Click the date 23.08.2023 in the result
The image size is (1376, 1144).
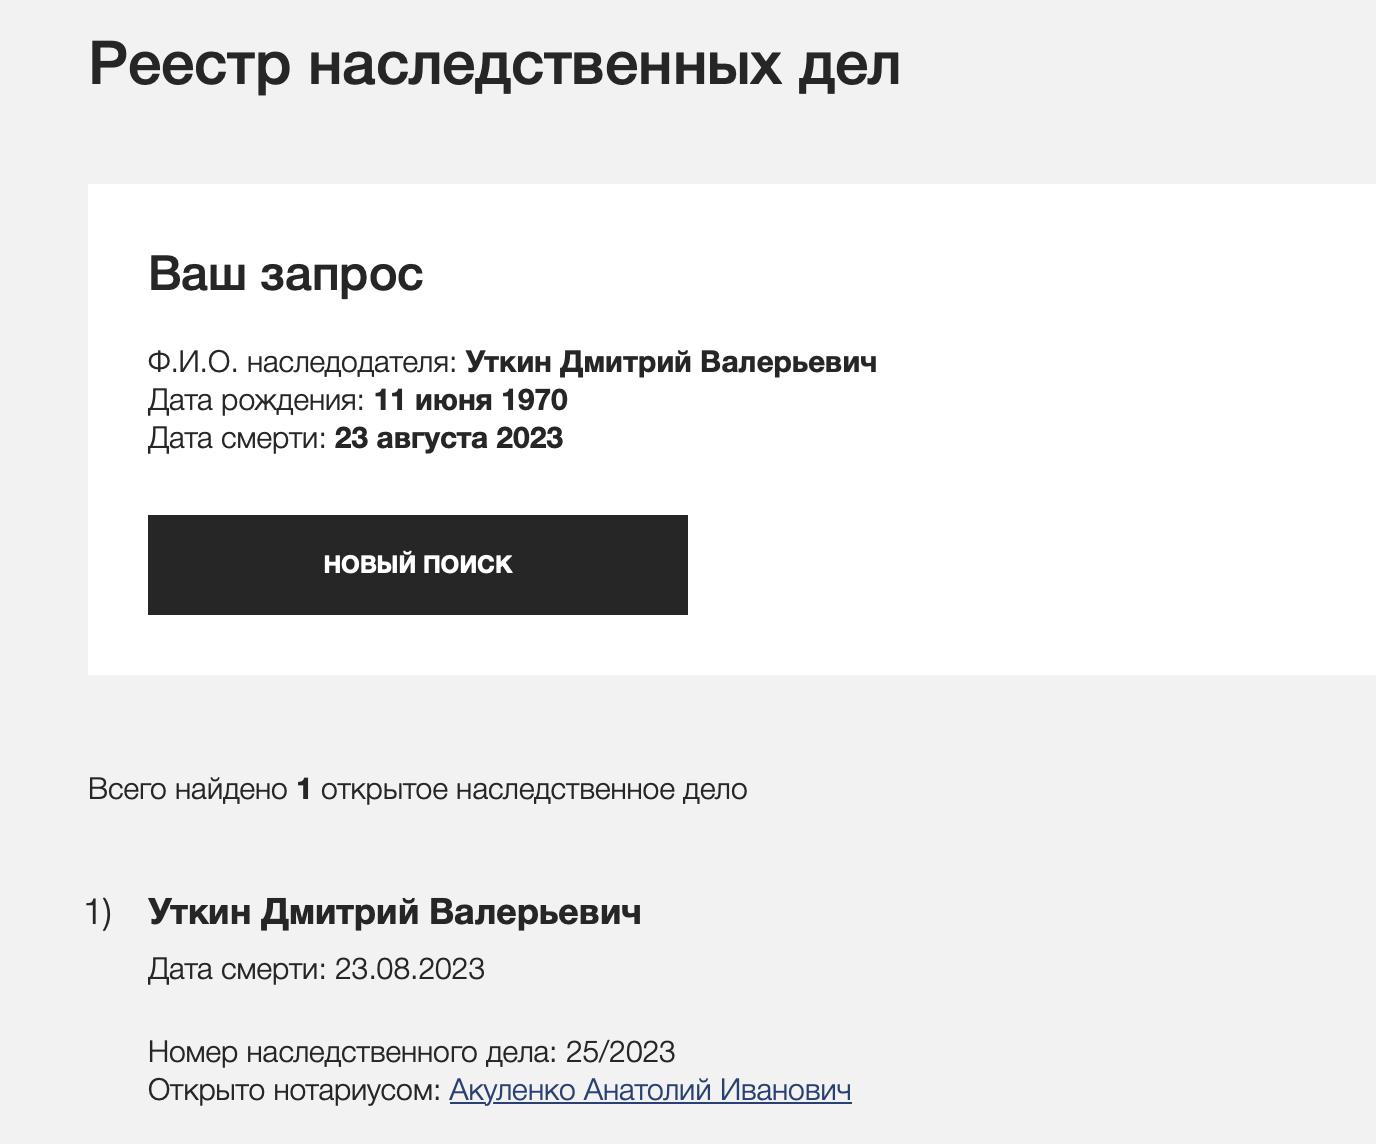coord(409,969)
